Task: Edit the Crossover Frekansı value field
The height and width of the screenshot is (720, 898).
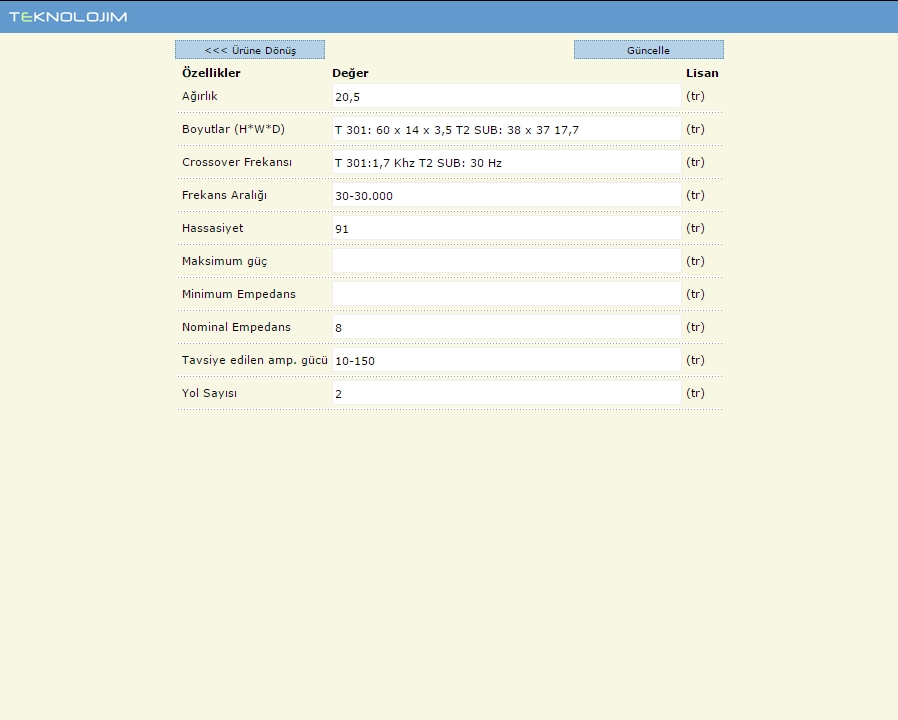Action: [506, 162]
